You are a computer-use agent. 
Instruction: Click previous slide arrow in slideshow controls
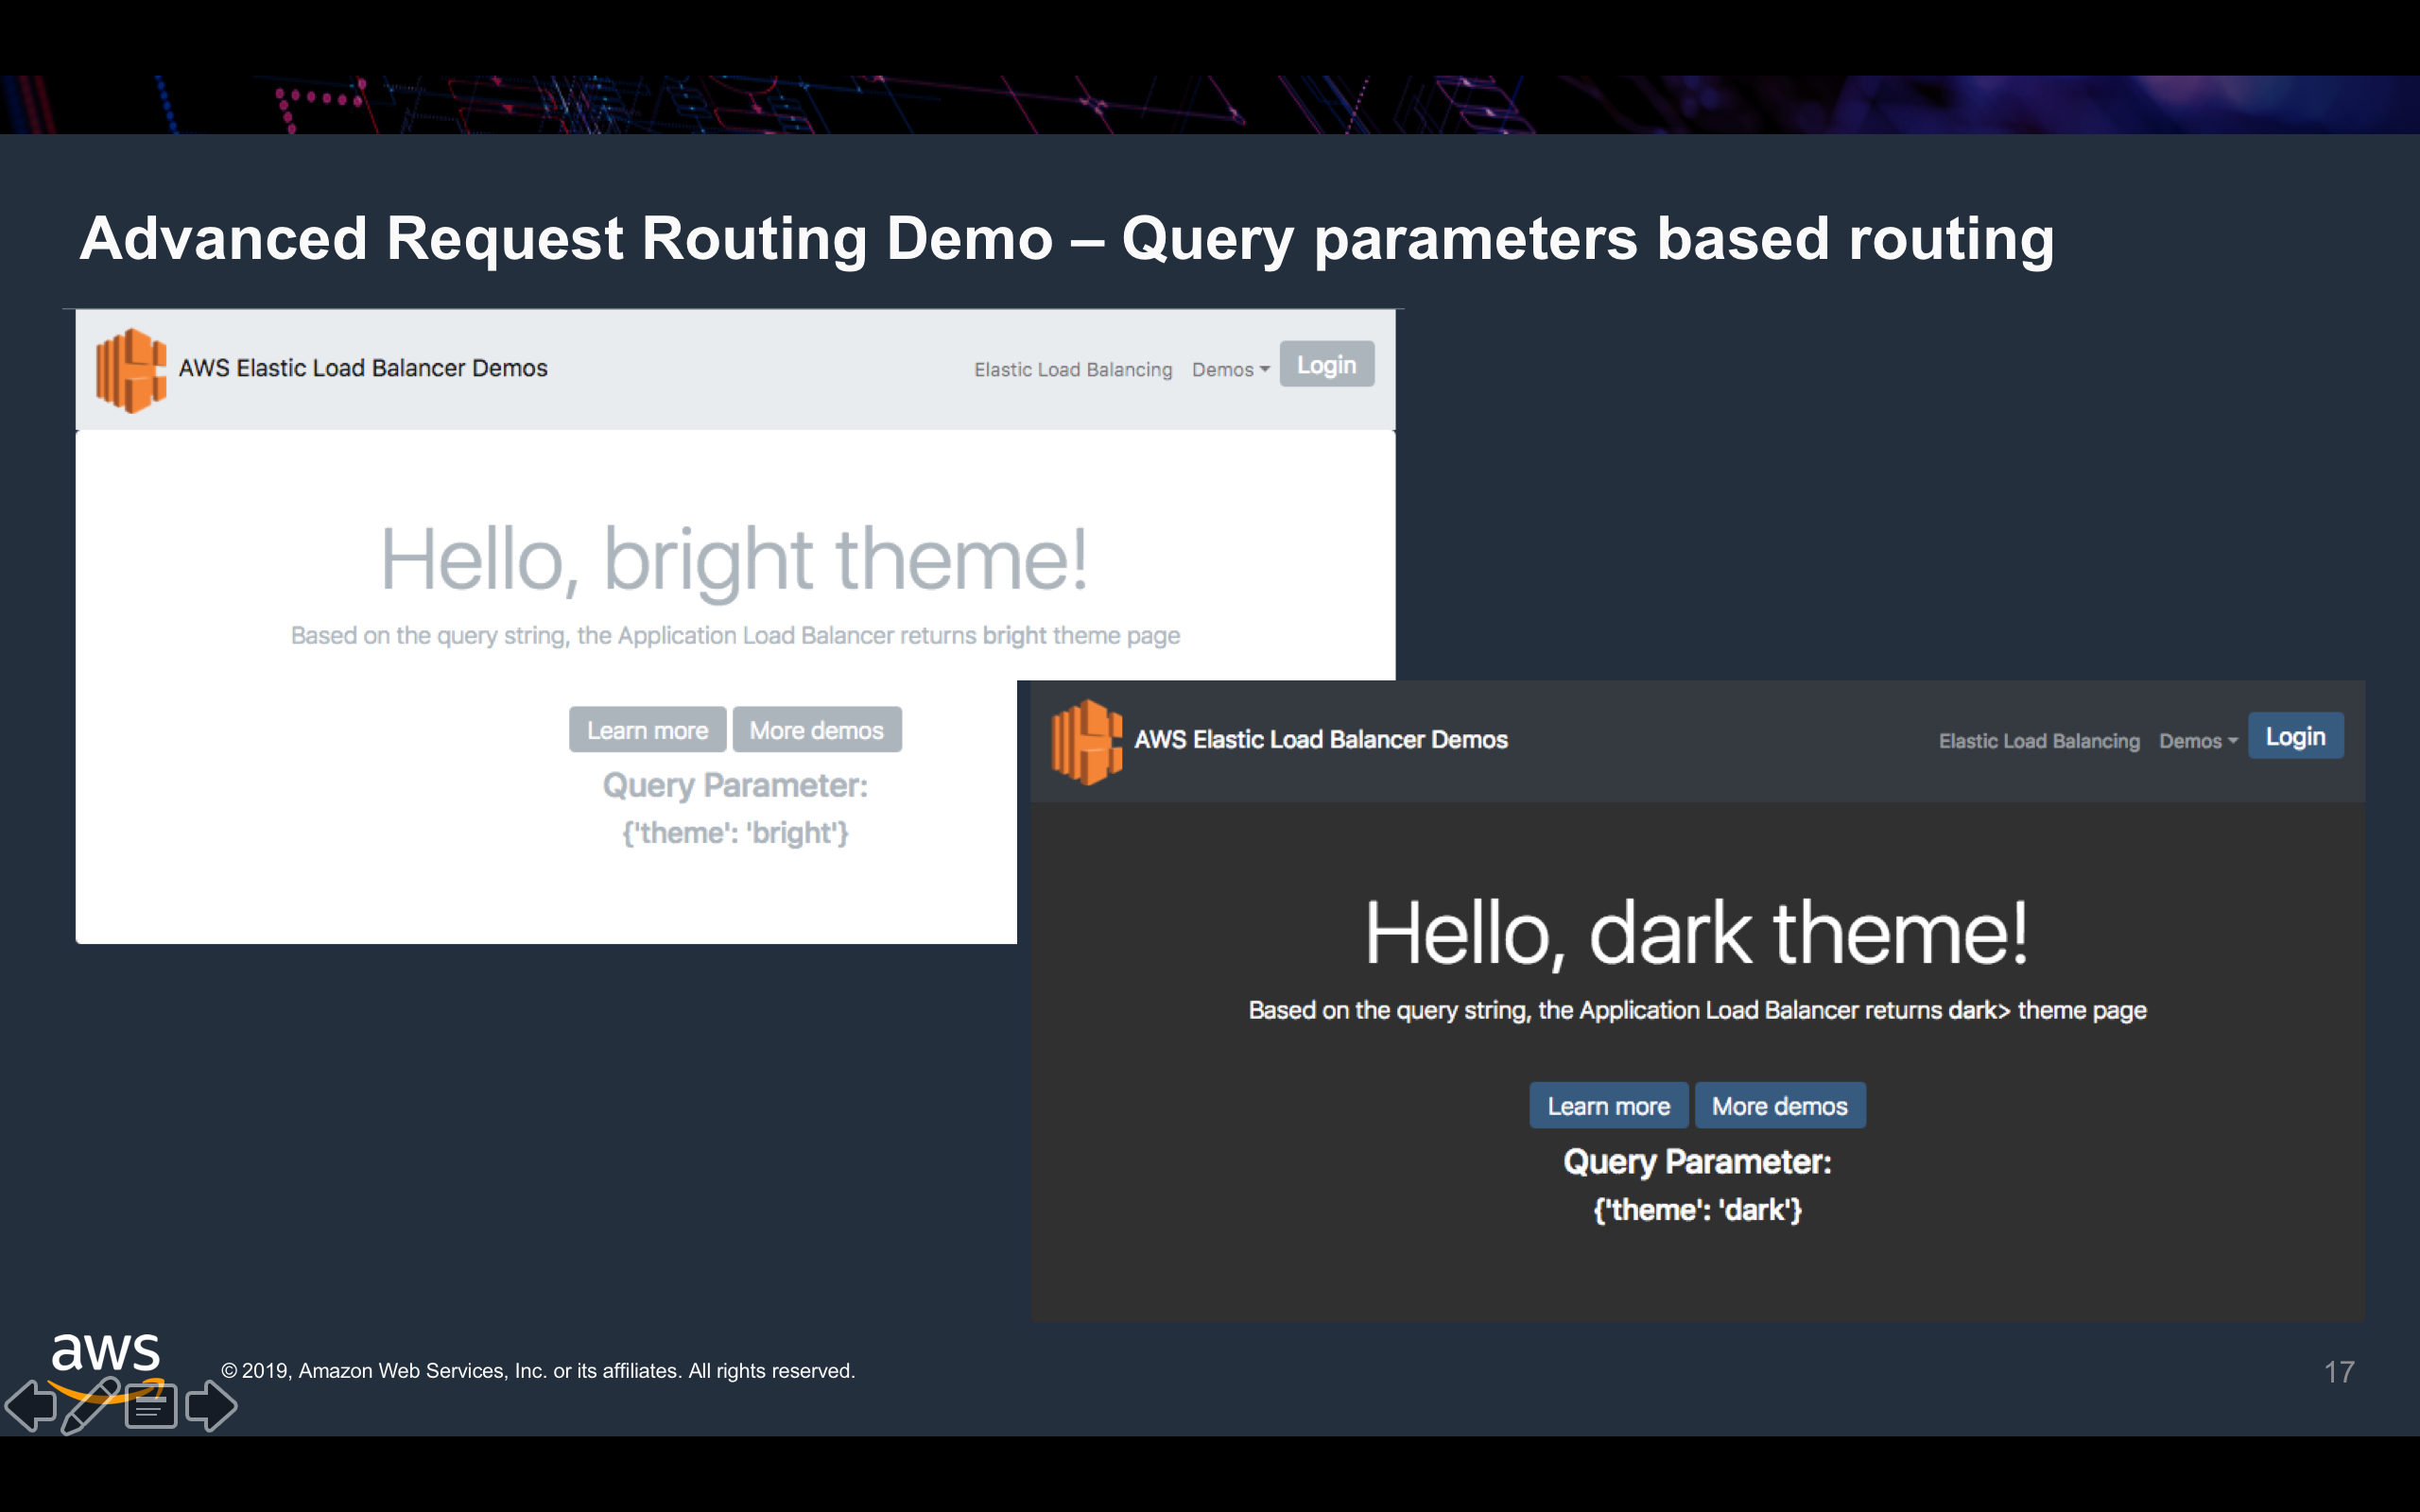[x=32, y=1405]
